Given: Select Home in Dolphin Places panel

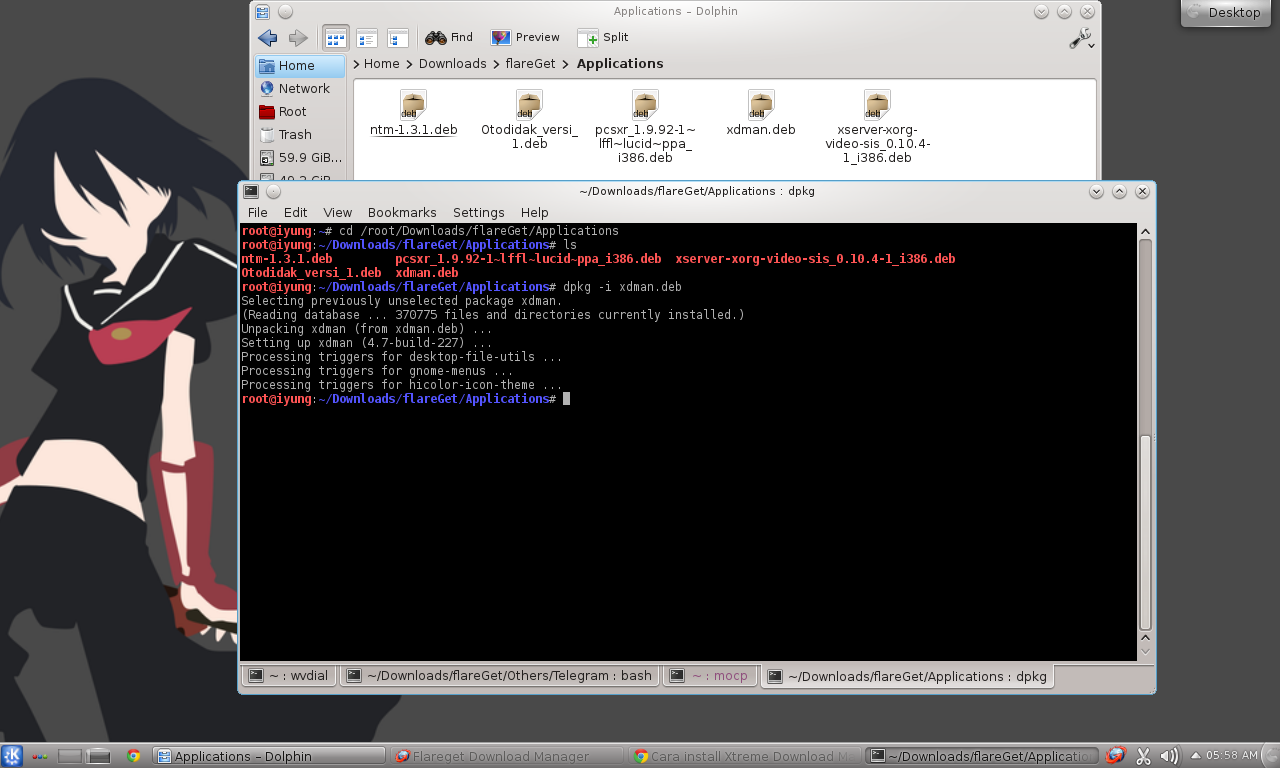Looking at the screenshot, I should 300,66.
